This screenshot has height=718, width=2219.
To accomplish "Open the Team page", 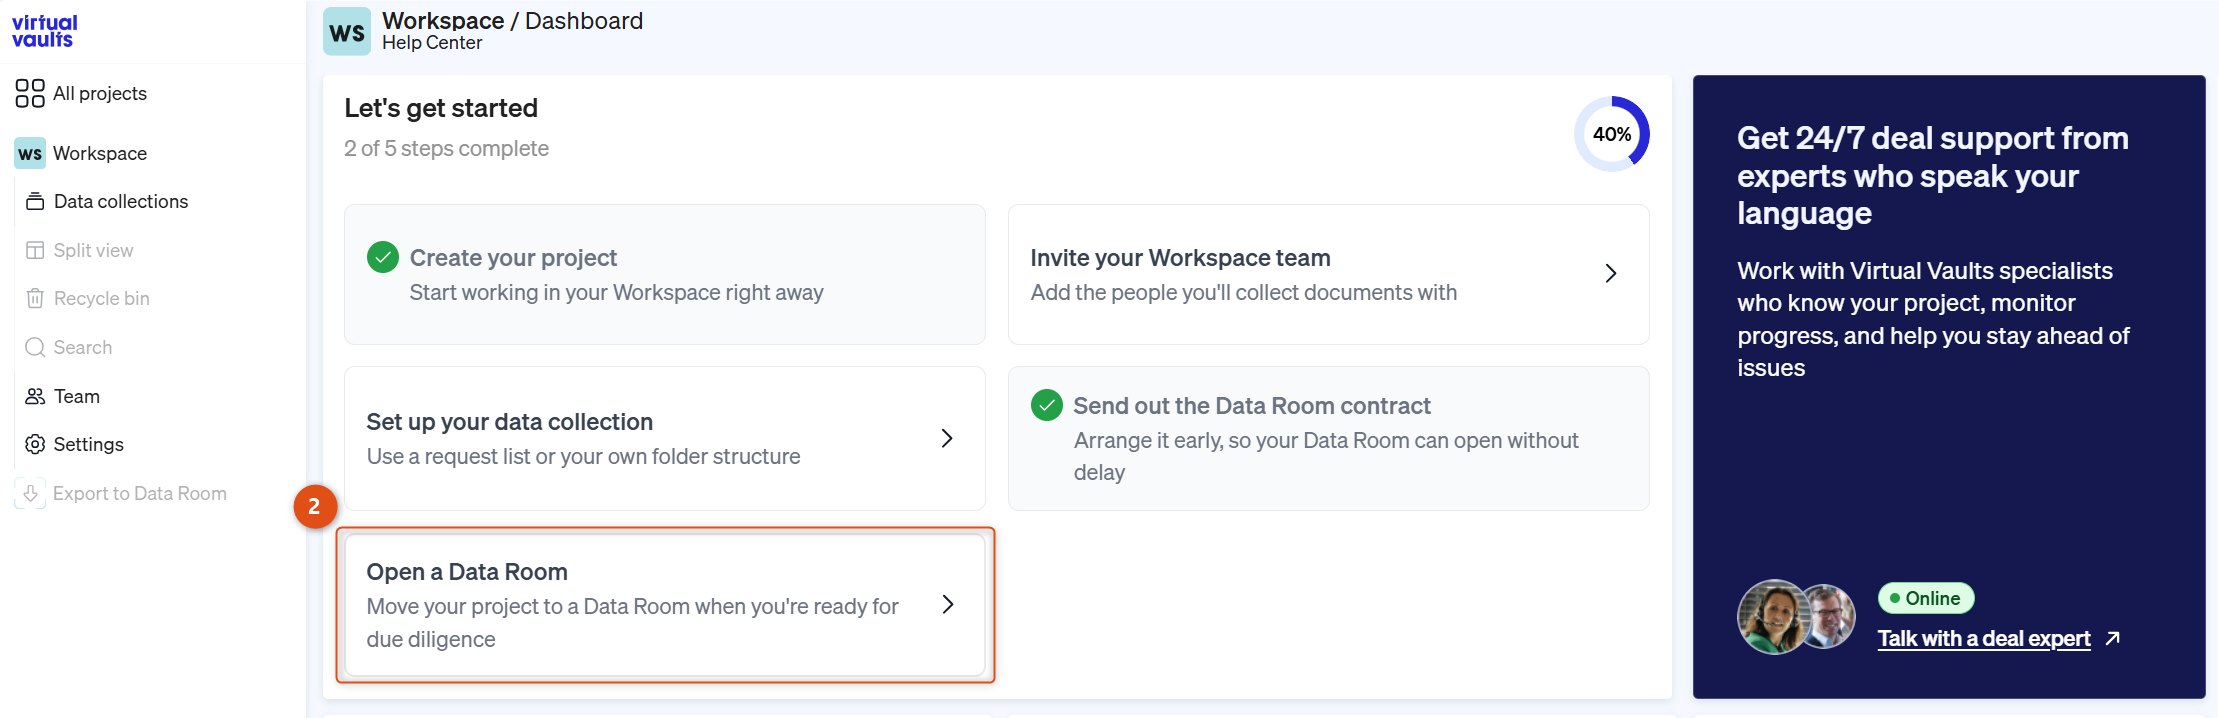I will point(77,396).
